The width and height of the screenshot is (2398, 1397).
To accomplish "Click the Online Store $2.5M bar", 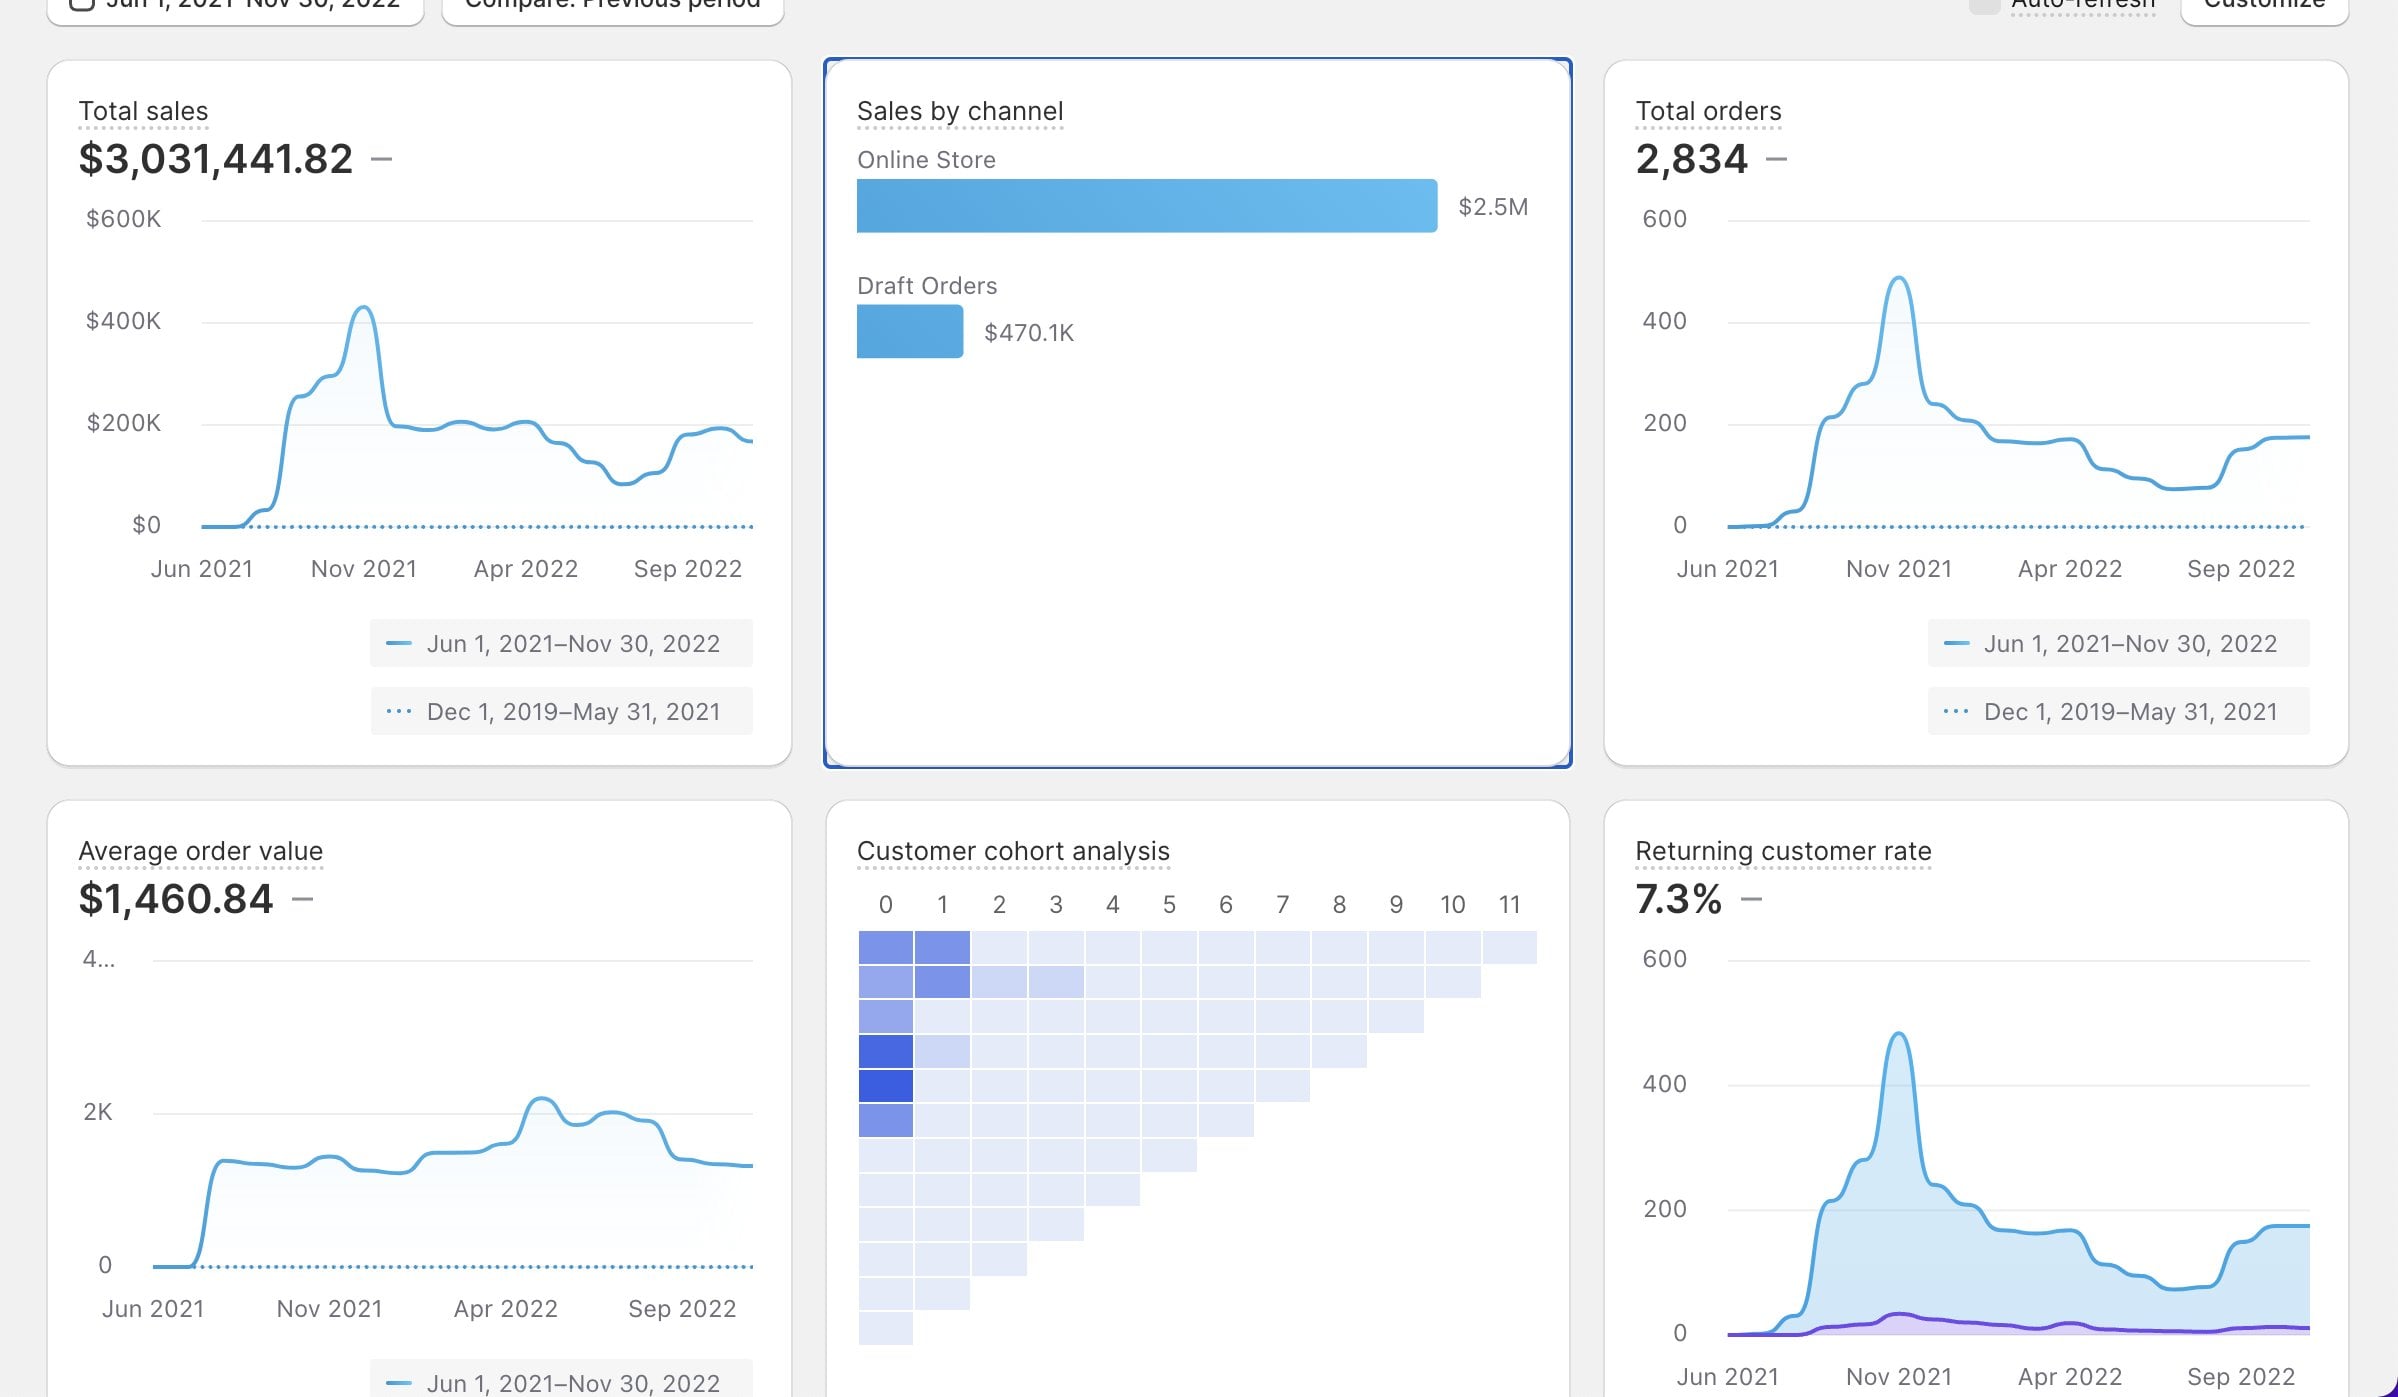I will (x=1146, y=206).
